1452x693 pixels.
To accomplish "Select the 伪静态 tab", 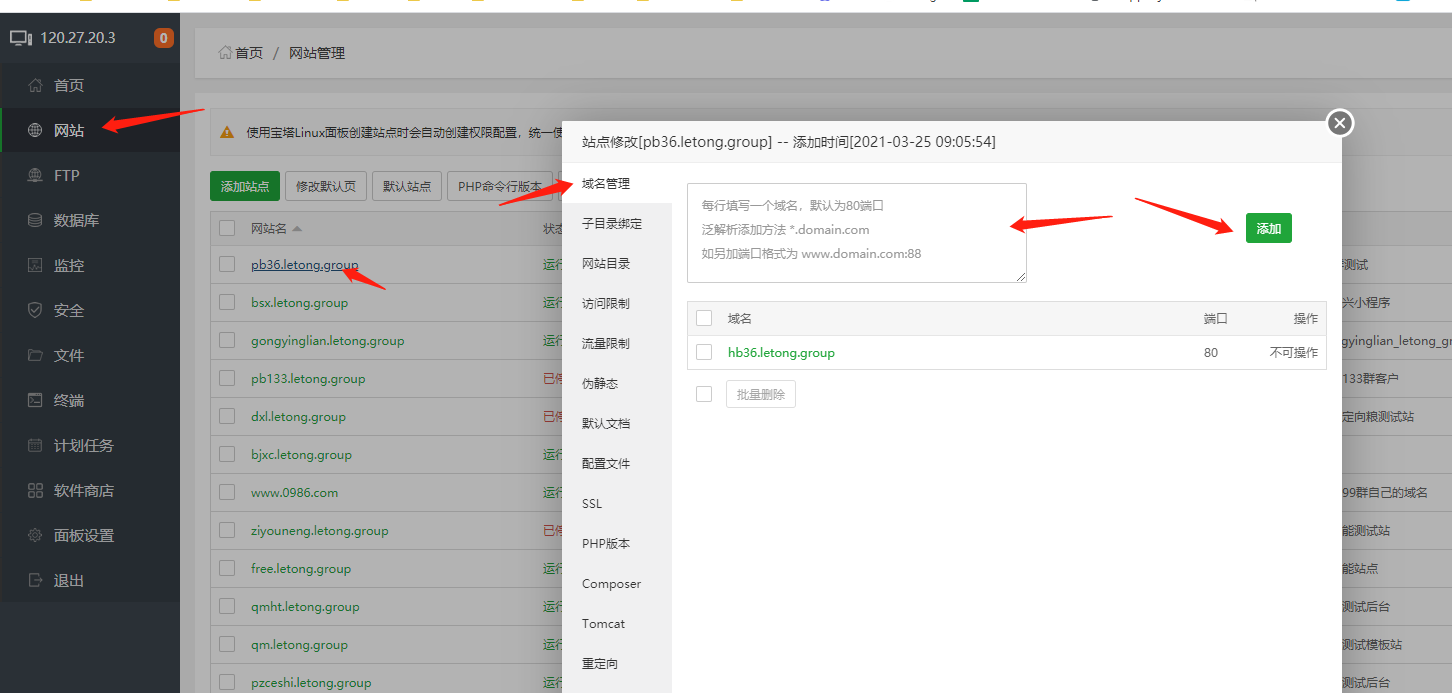I will (617, 384).
